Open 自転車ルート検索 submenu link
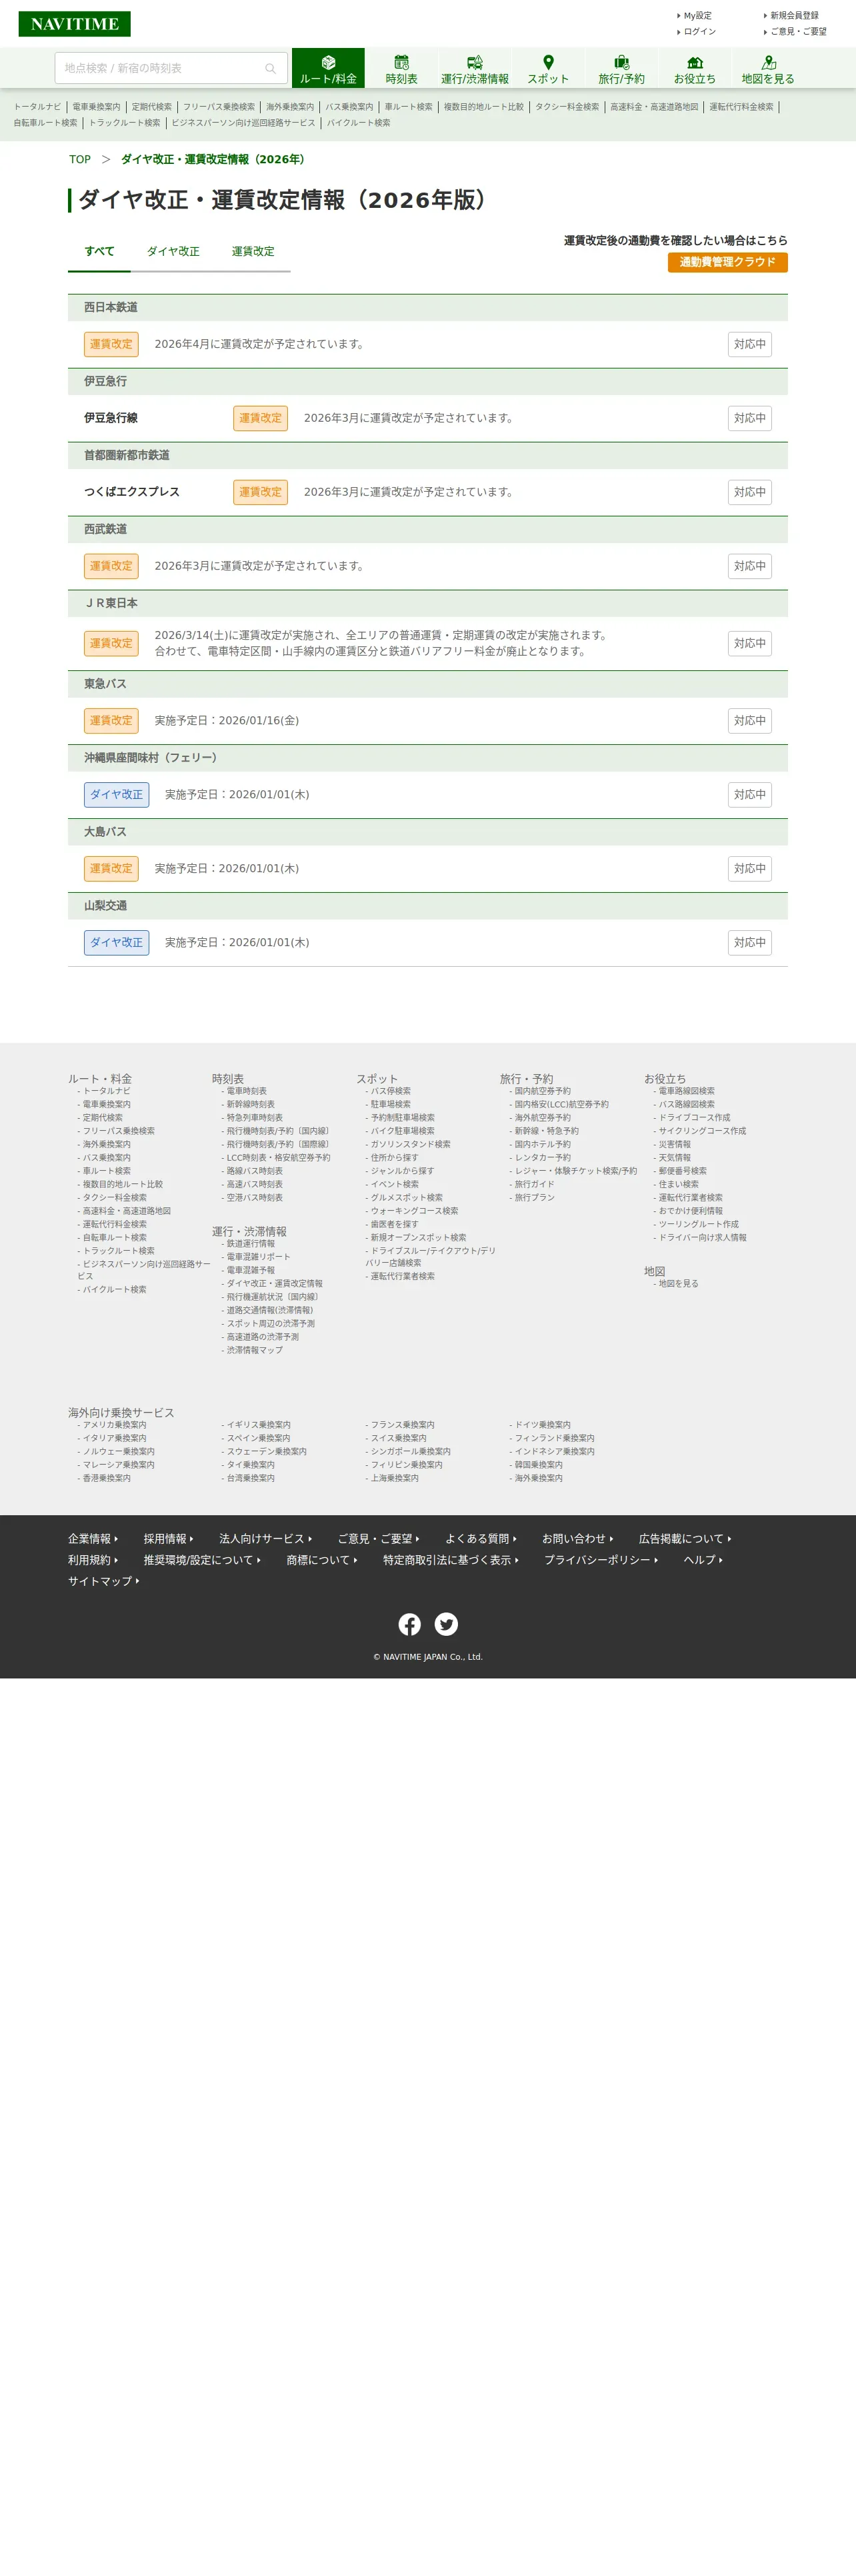This screenshot has width=856, height=2576. (x=45, y=123)
